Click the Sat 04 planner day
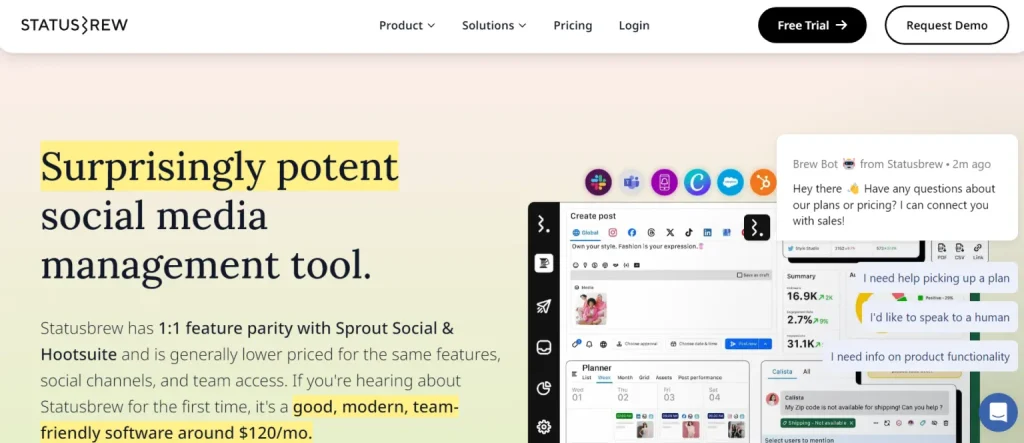The image size is (1024, 443). click(714, 393)
